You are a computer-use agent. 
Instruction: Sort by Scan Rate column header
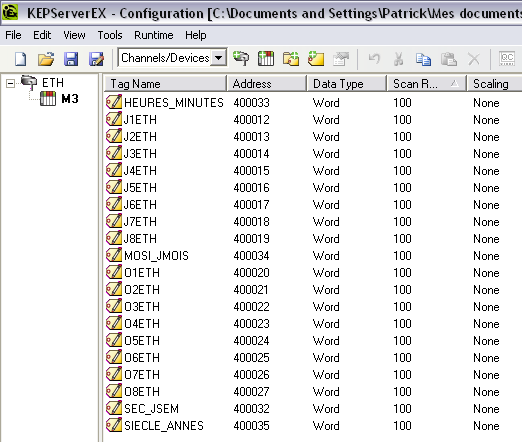click(427, 84)
